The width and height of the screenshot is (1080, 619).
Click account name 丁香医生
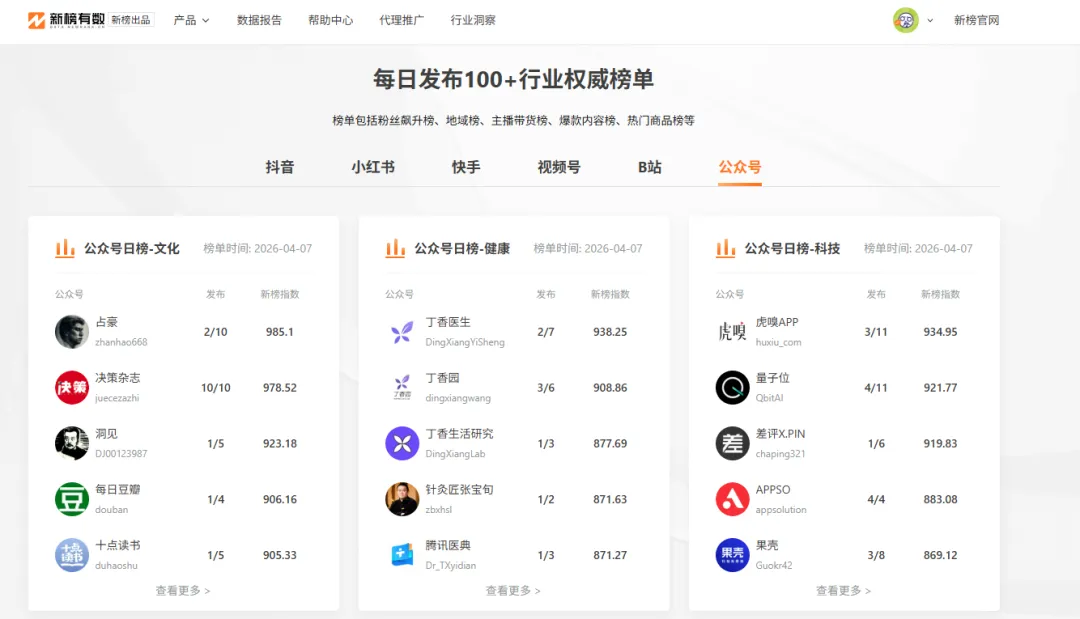pos(448,322)
